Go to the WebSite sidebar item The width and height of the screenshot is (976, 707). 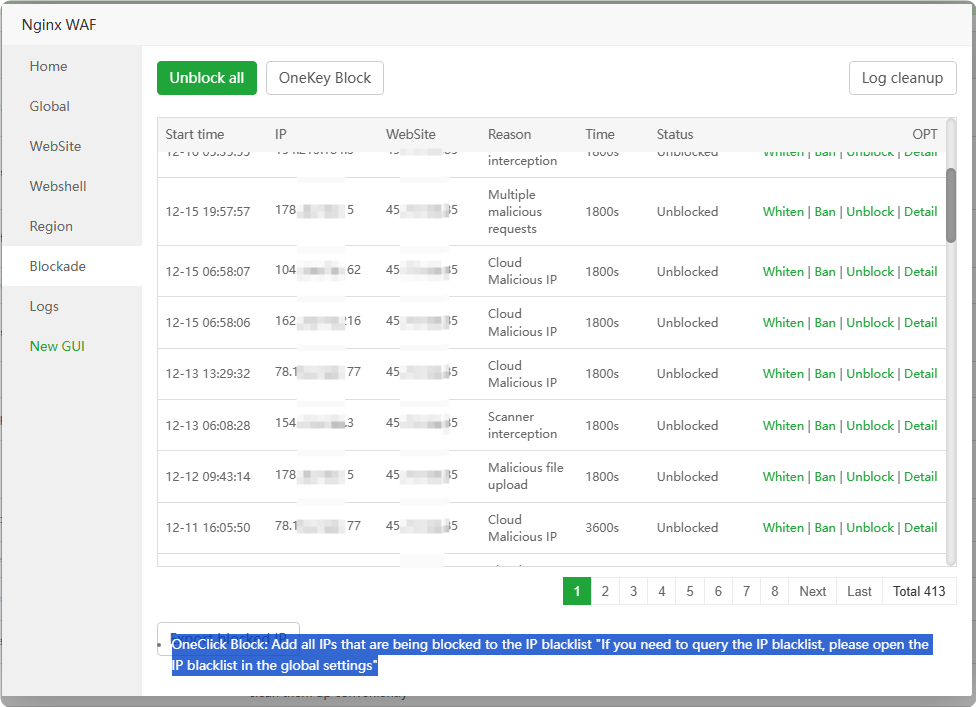(55, 146)
